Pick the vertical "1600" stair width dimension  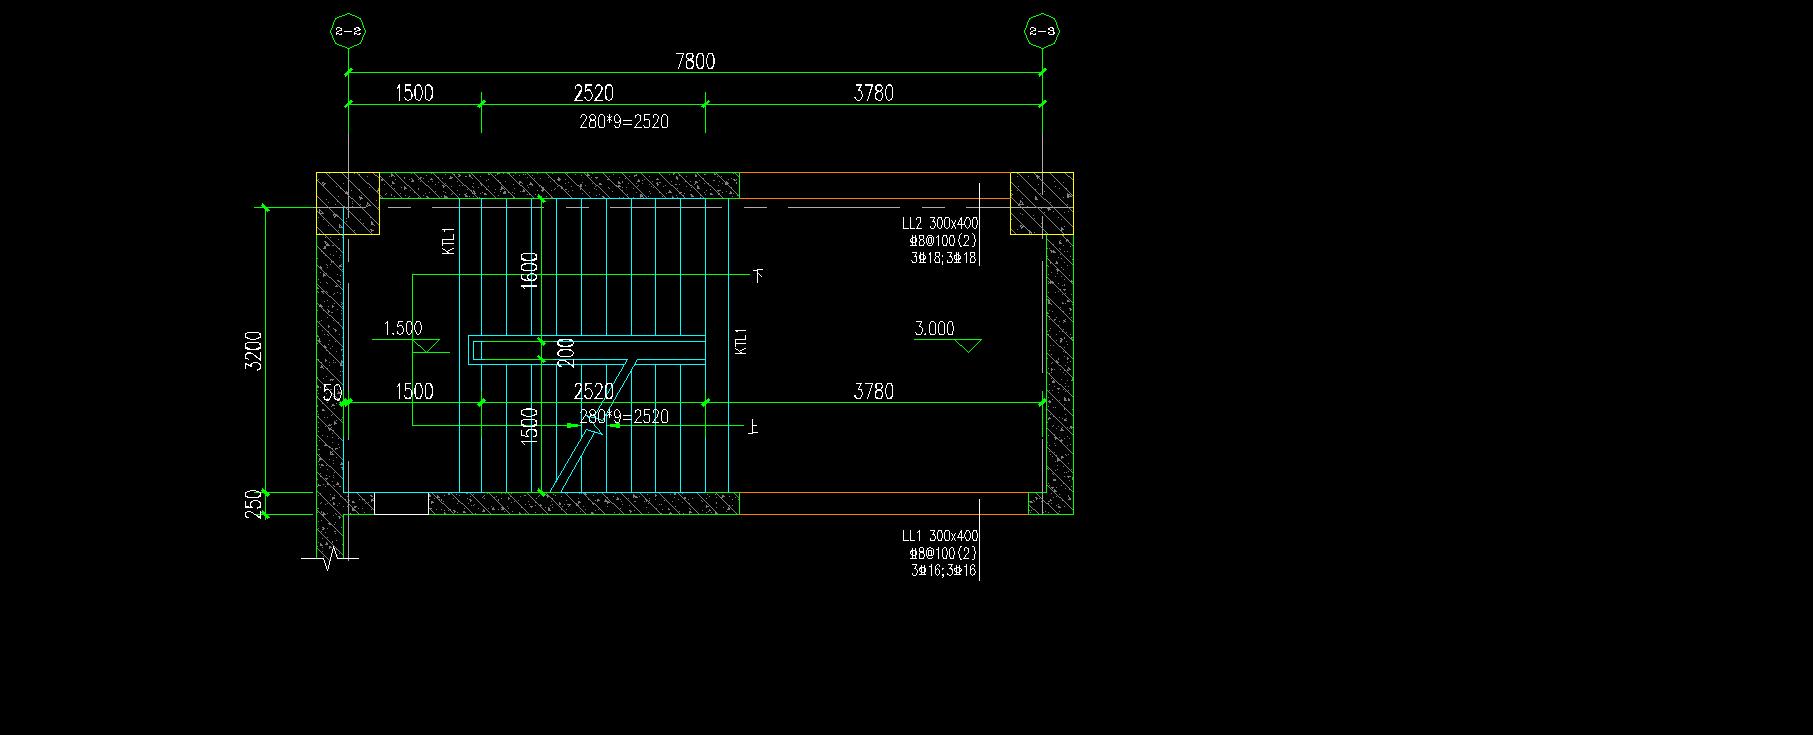(530, 271)
